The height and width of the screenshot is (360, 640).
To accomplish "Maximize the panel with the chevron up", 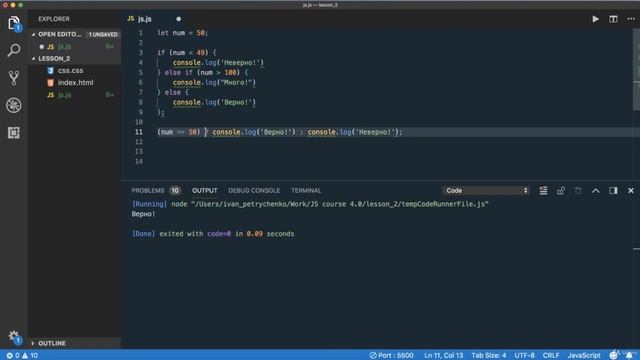I will click(x=596, y=191).
